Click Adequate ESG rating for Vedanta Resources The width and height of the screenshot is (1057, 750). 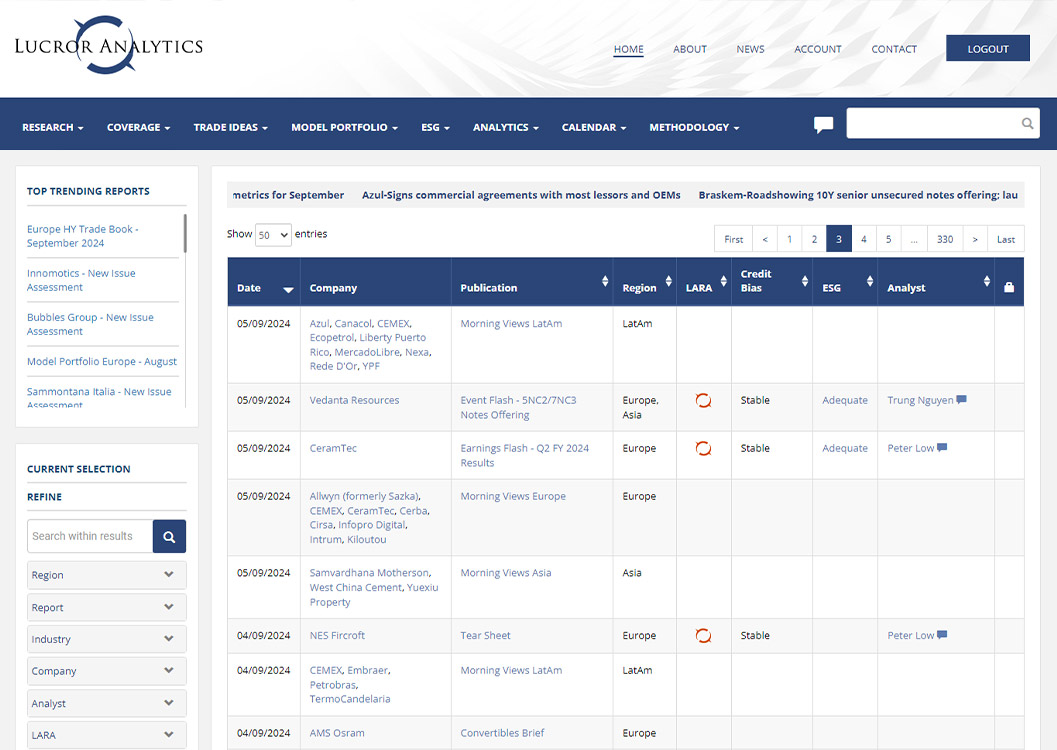point(845,400)
